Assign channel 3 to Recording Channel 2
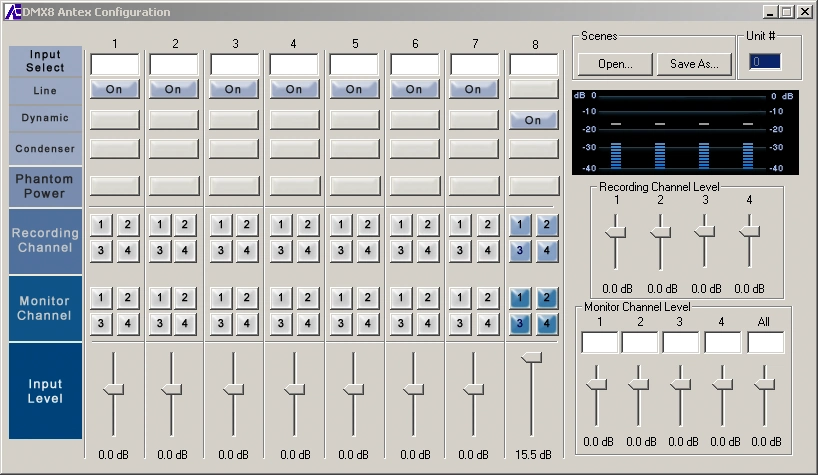The width and height of the screenshot is (818, 475). coord(246,225)
